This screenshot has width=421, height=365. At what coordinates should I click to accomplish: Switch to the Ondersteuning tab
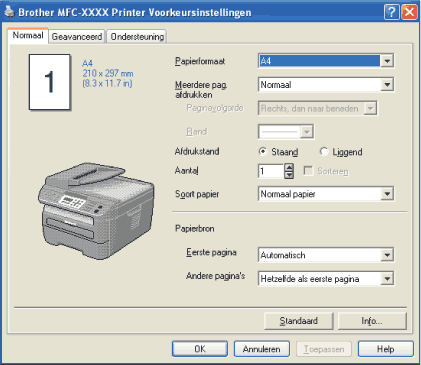coord(137,36)
